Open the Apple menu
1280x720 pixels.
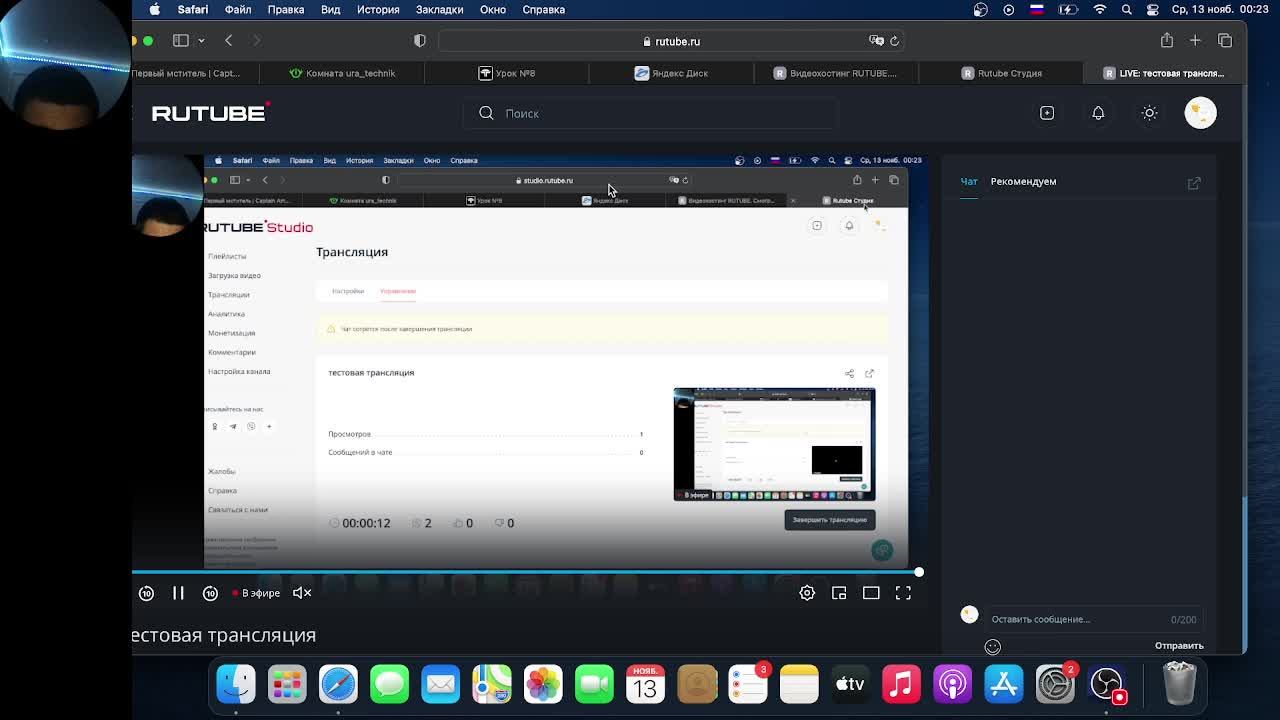click(155, 9)
